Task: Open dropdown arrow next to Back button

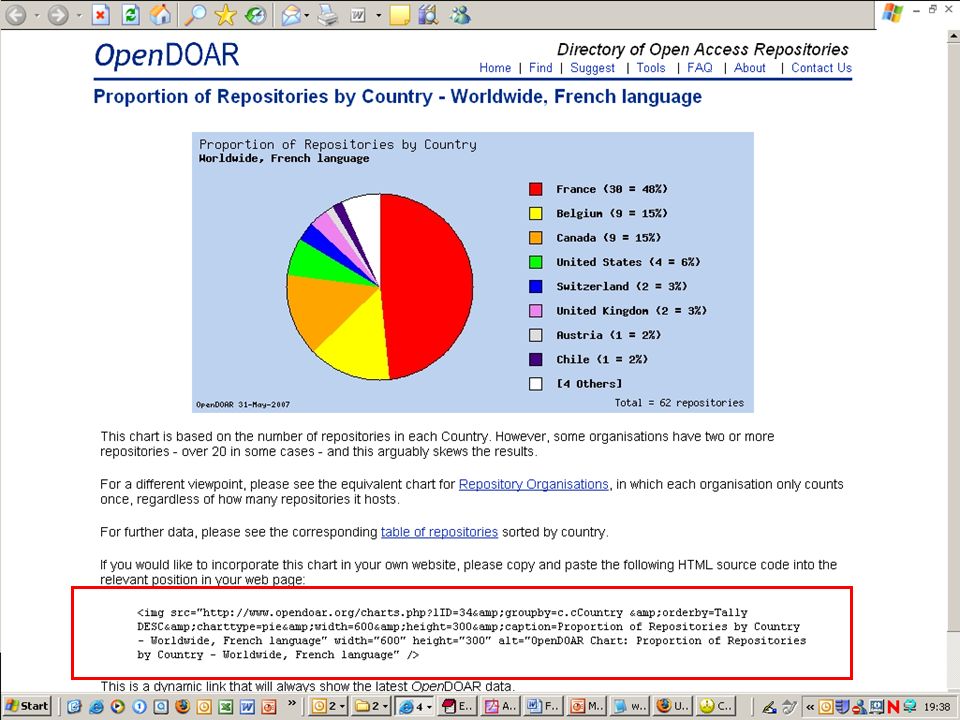Action: click(36, 15)
